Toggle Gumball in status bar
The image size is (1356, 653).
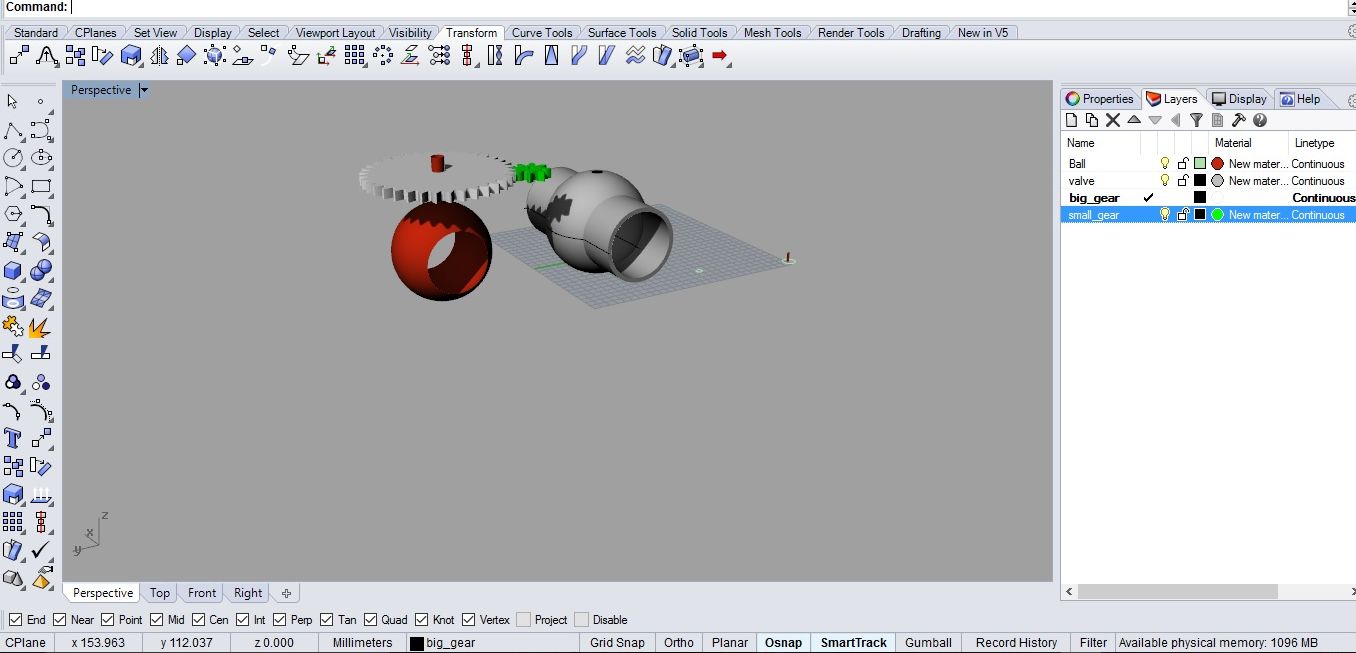point(928,643)
